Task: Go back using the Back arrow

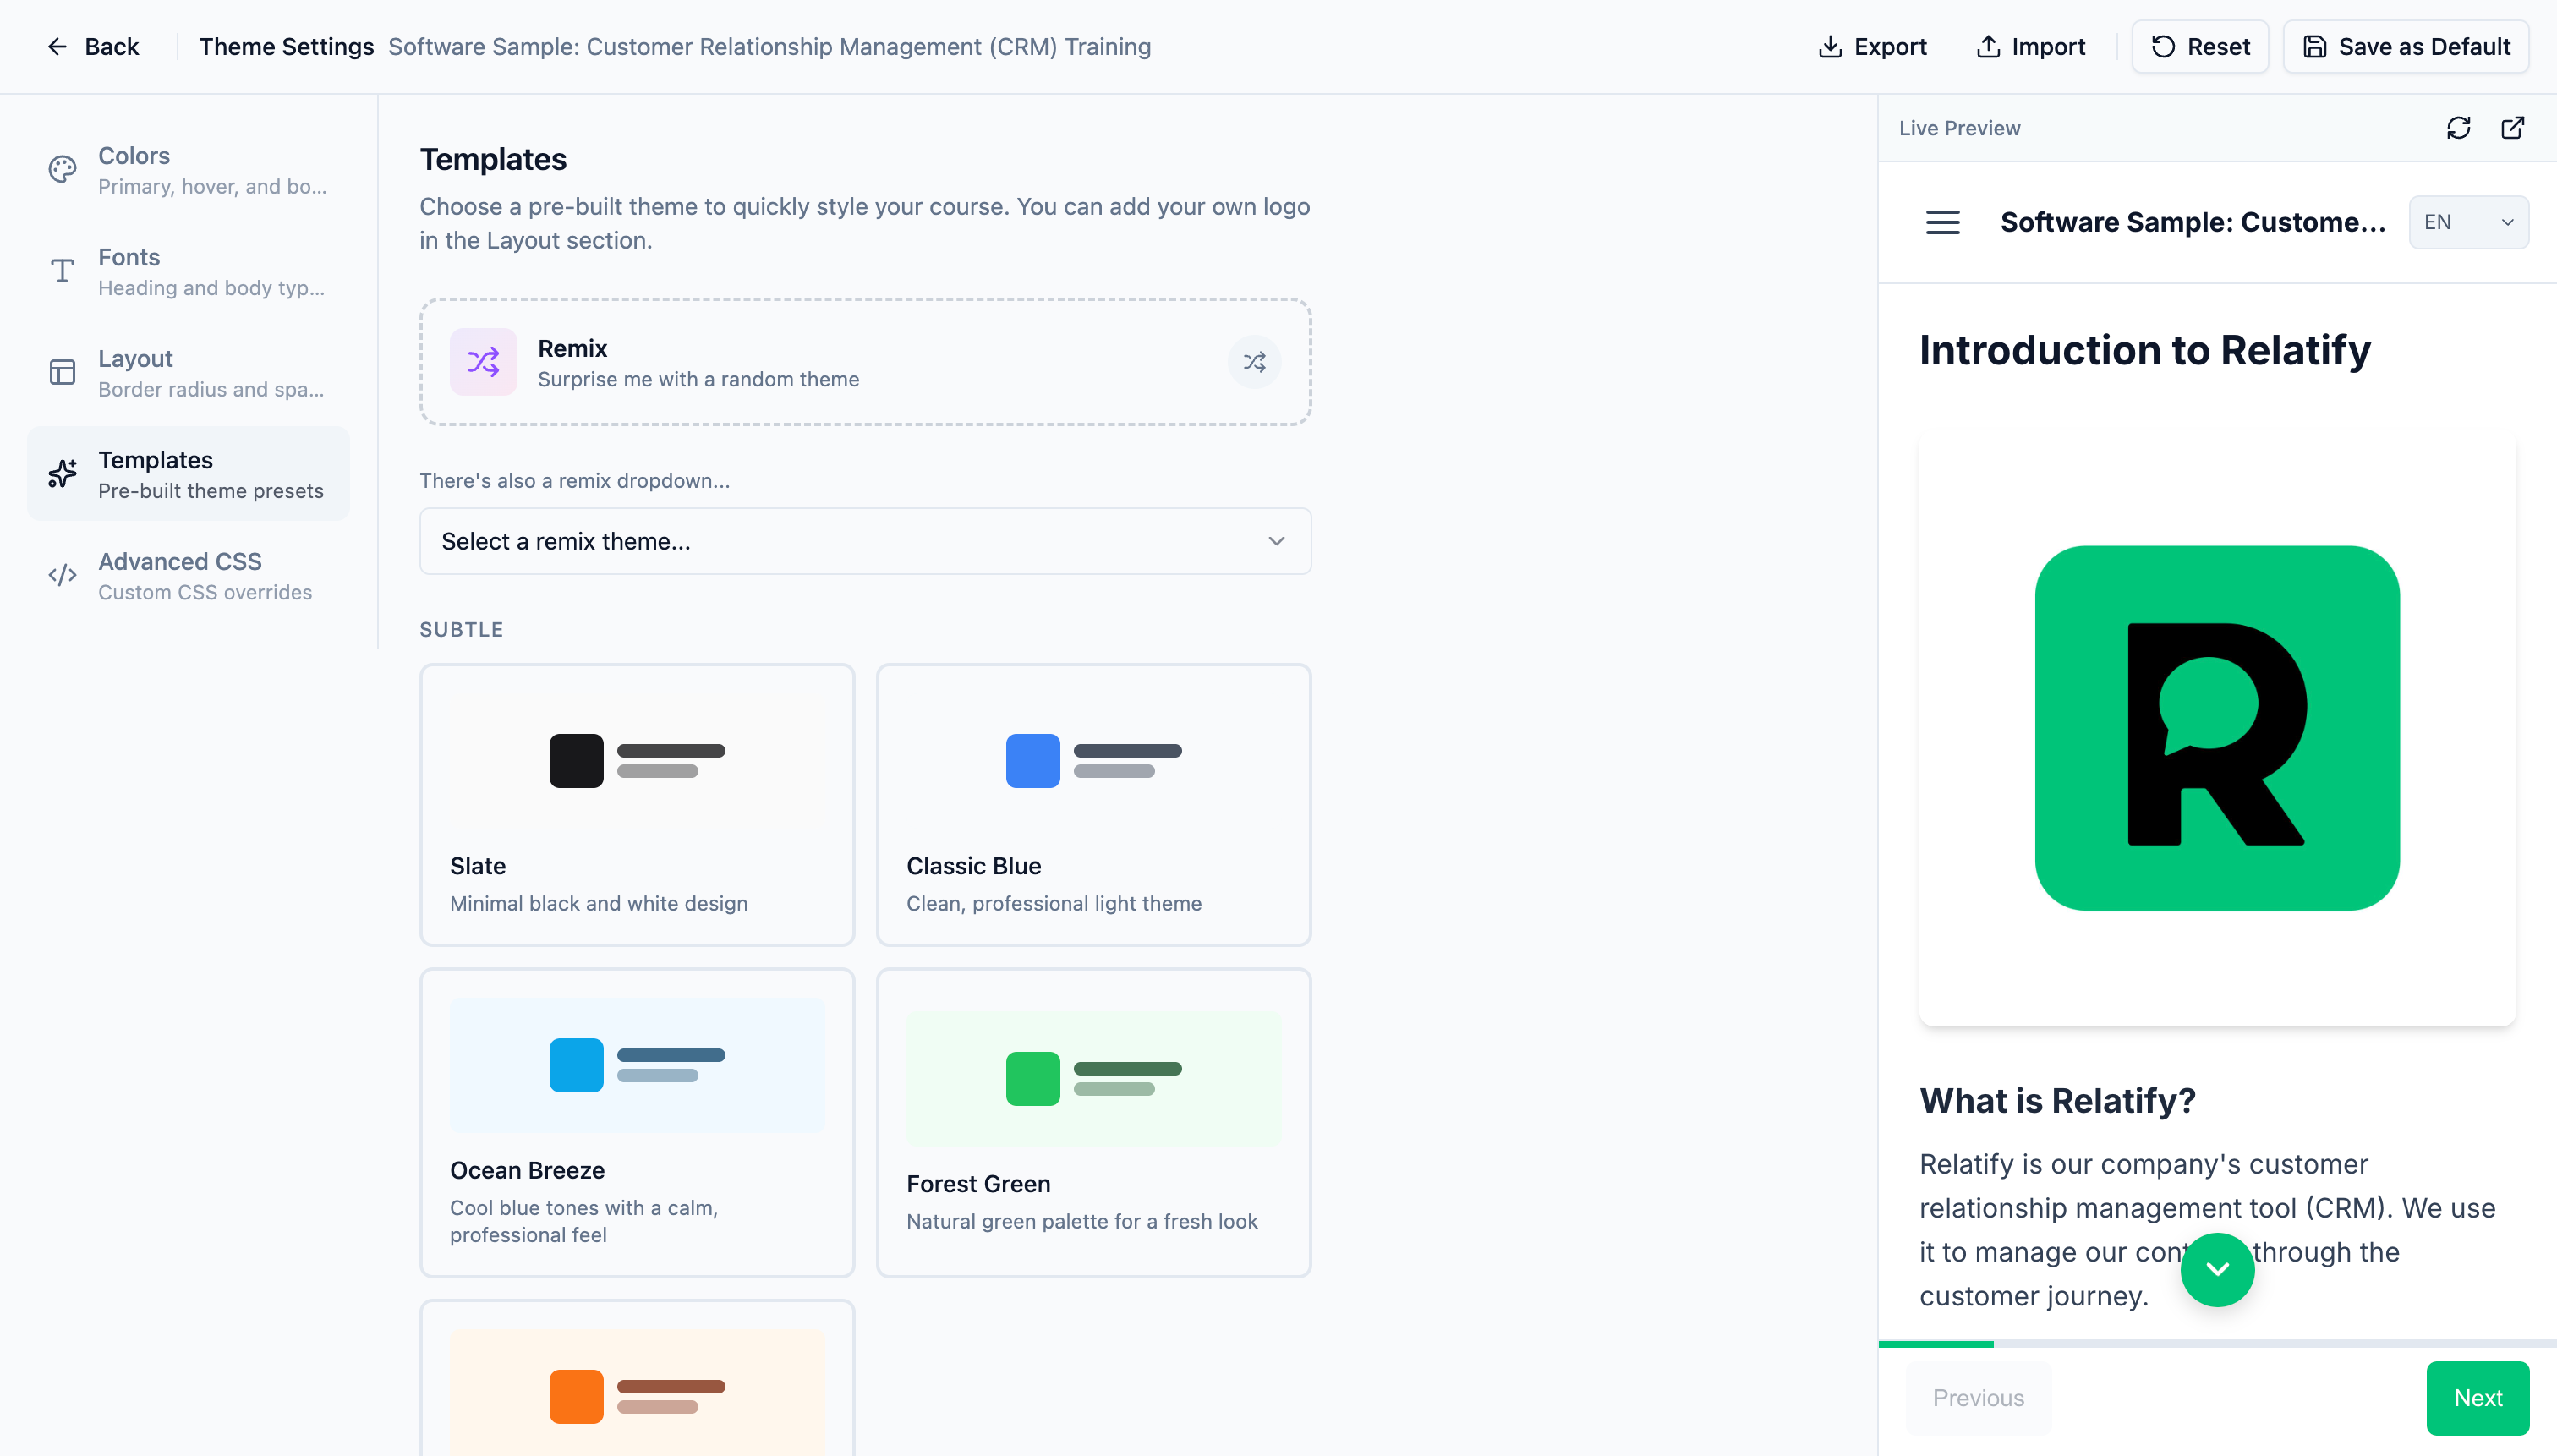Action: click(x=92, y=47)
